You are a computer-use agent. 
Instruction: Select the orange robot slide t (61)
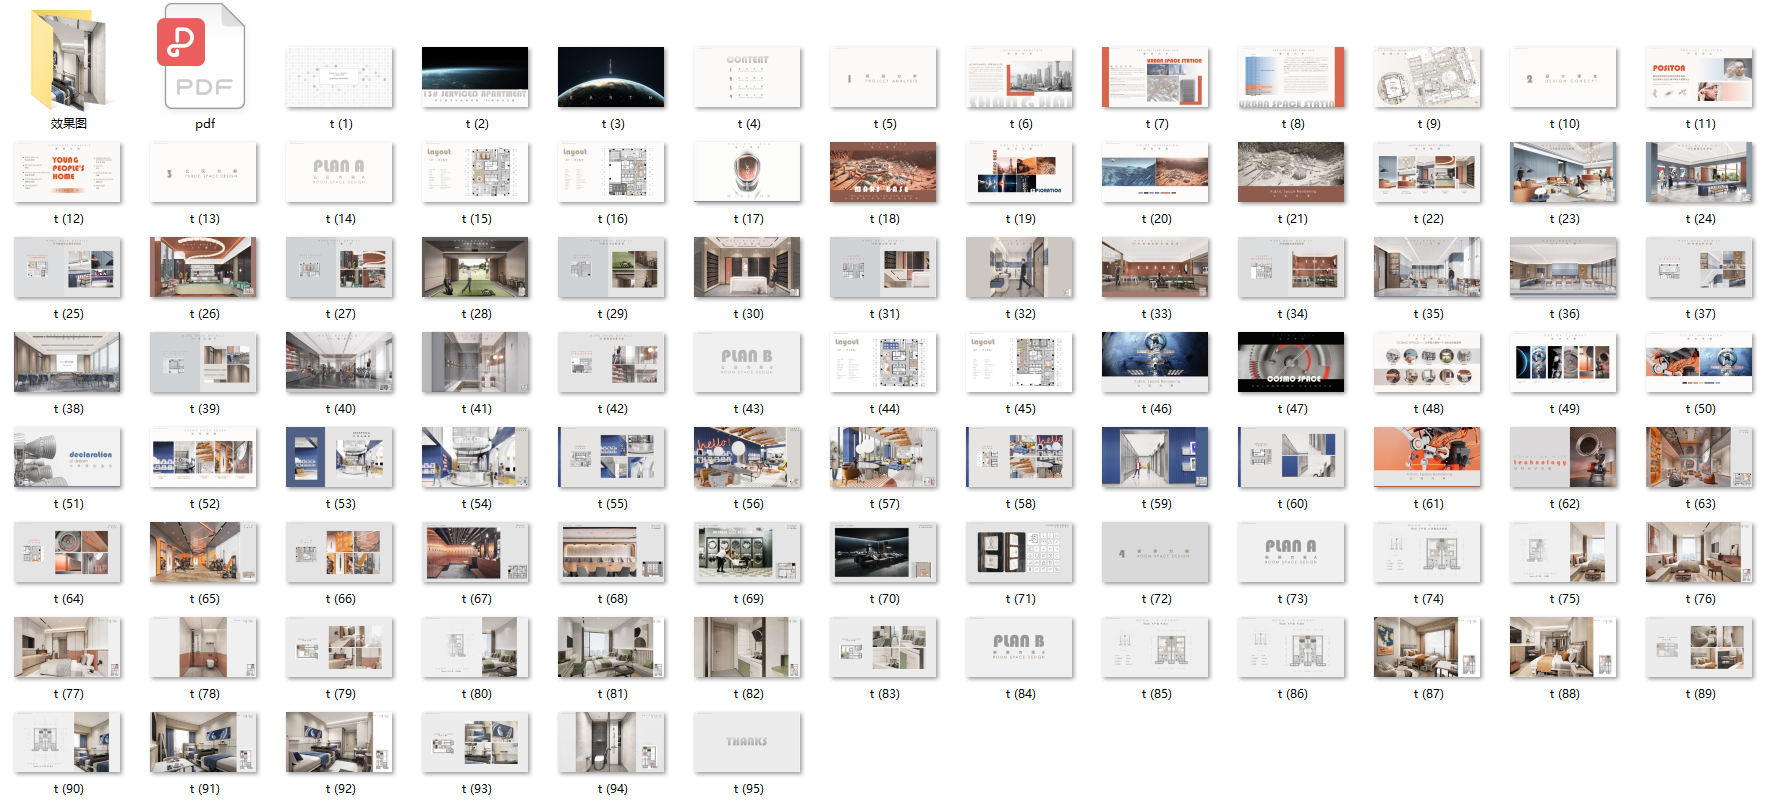coord(1427,457)
